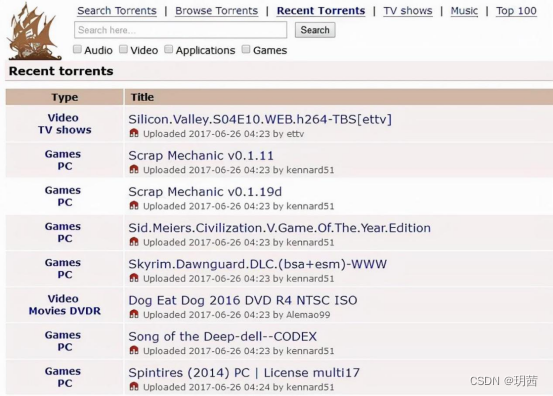
Task: Click magnet icon for Scrap Mechanic v0.1.11
Action: pos(134,169)
